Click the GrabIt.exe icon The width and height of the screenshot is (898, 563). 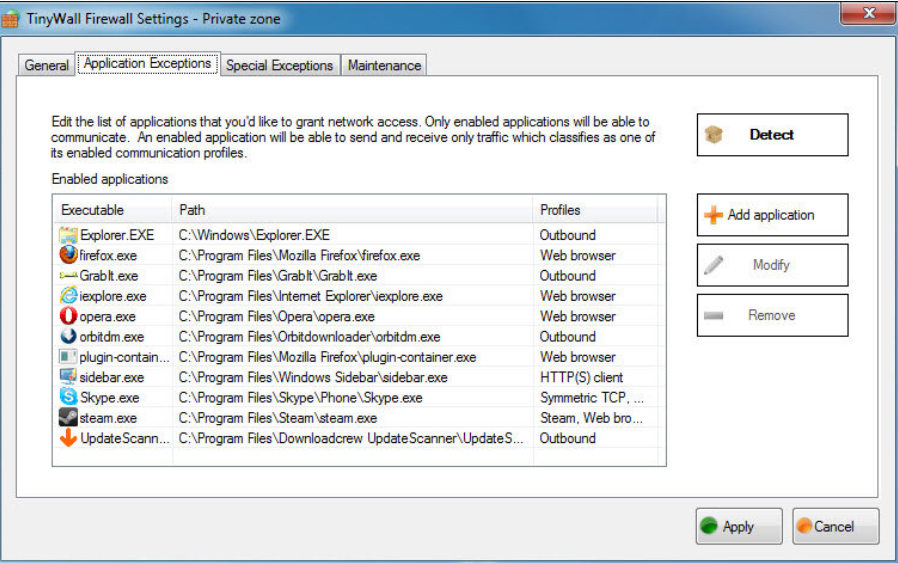[68, 275]
